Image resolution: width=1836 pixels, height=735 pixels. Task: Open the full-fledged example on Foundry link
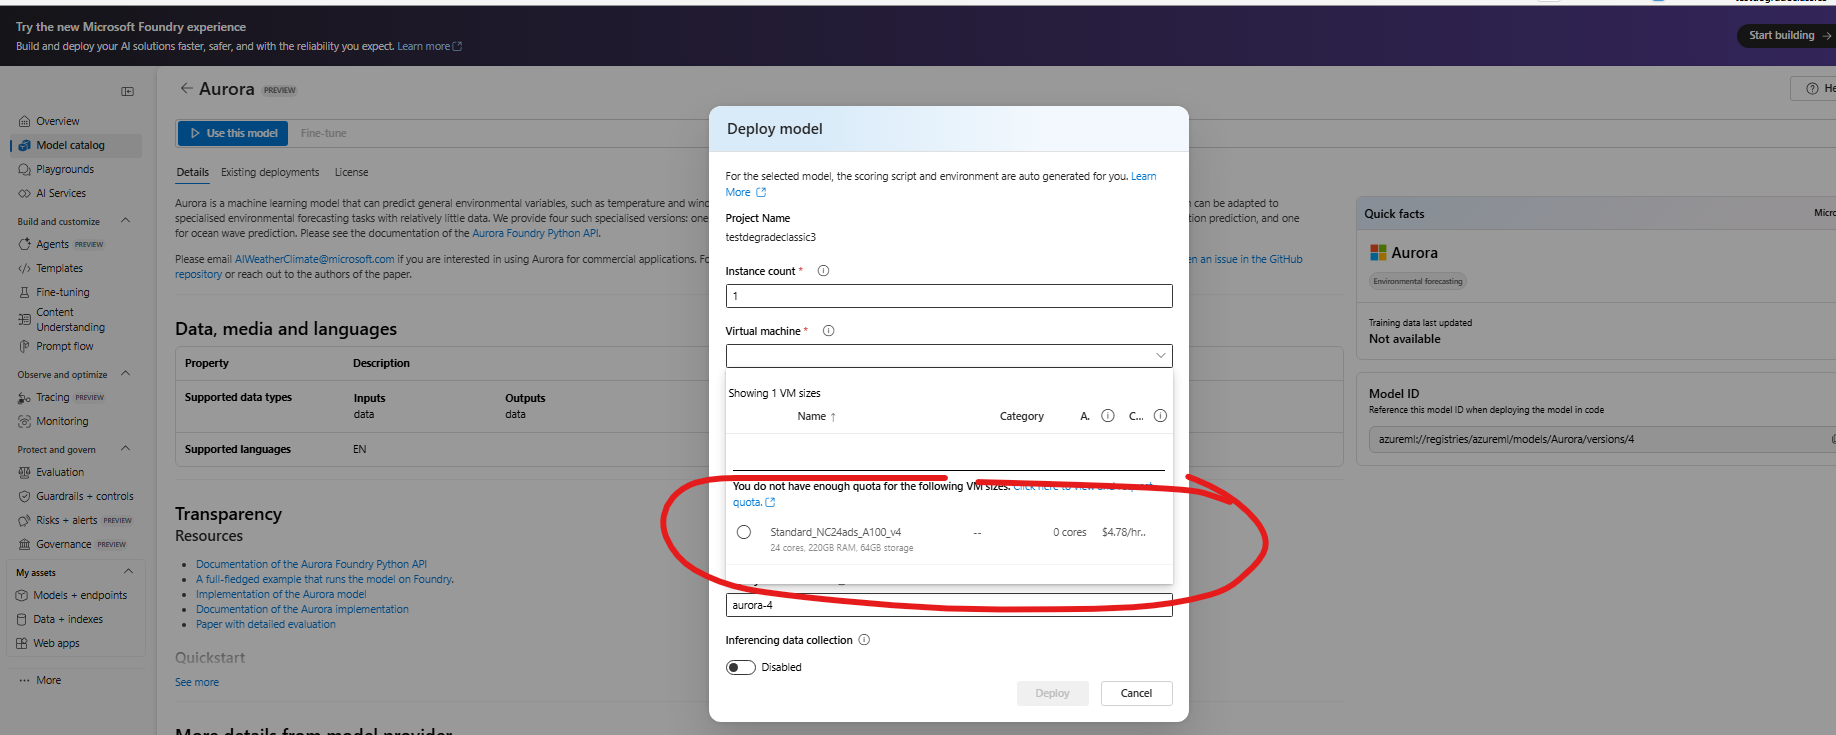coord(325,579)
